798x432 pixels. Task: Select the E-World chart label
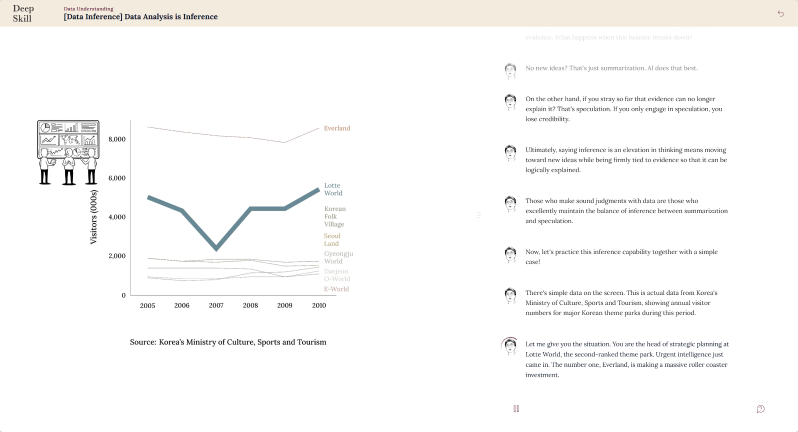pos(336,289)
